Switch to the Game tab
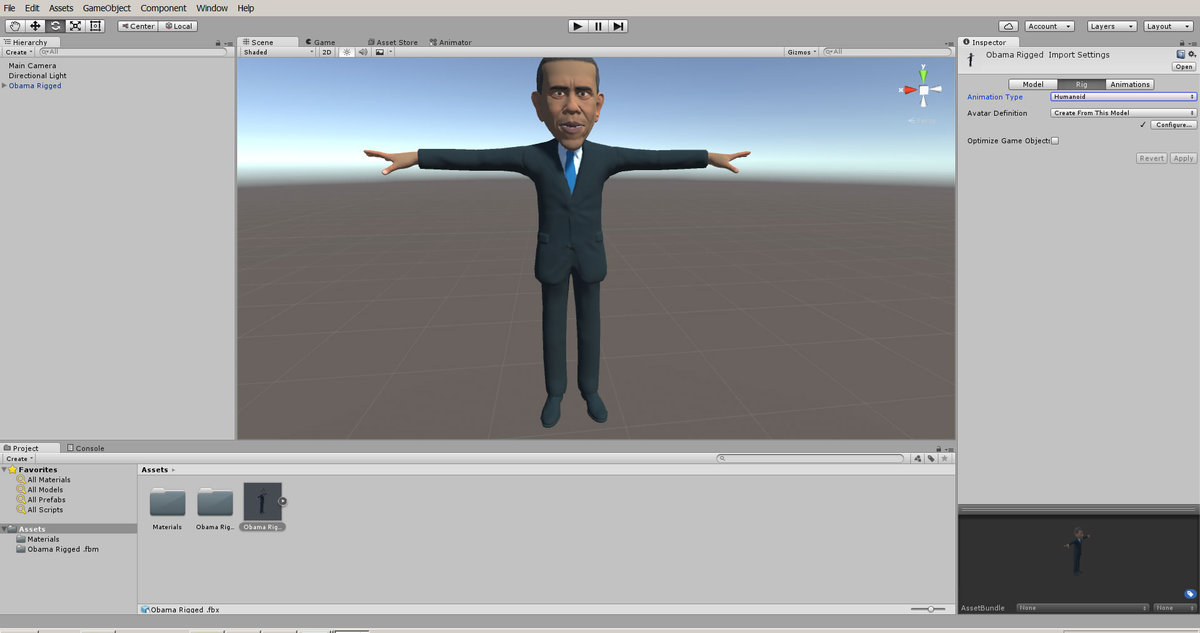Screen dimensions: 1200x633 (321, 42)
